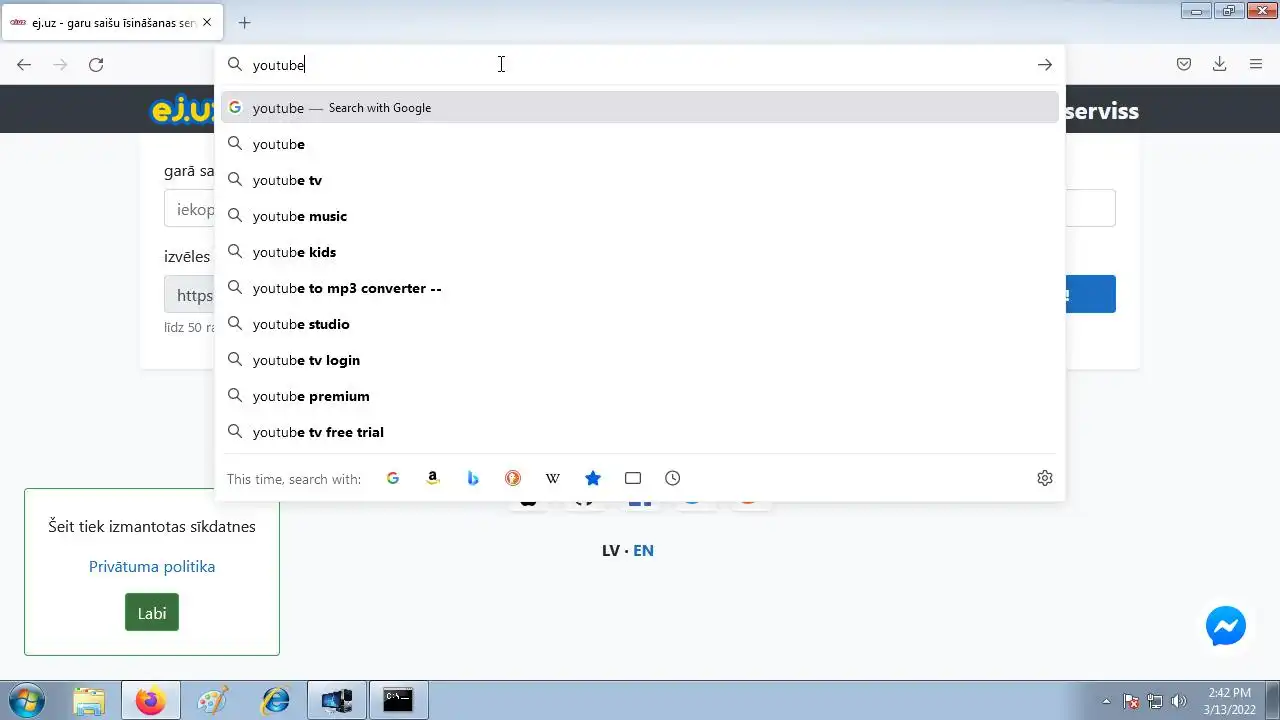The height and width of the screenshot is (720, 1280).
Task: Click the volume speaker tray icon
Action: tap(1178, 701)
